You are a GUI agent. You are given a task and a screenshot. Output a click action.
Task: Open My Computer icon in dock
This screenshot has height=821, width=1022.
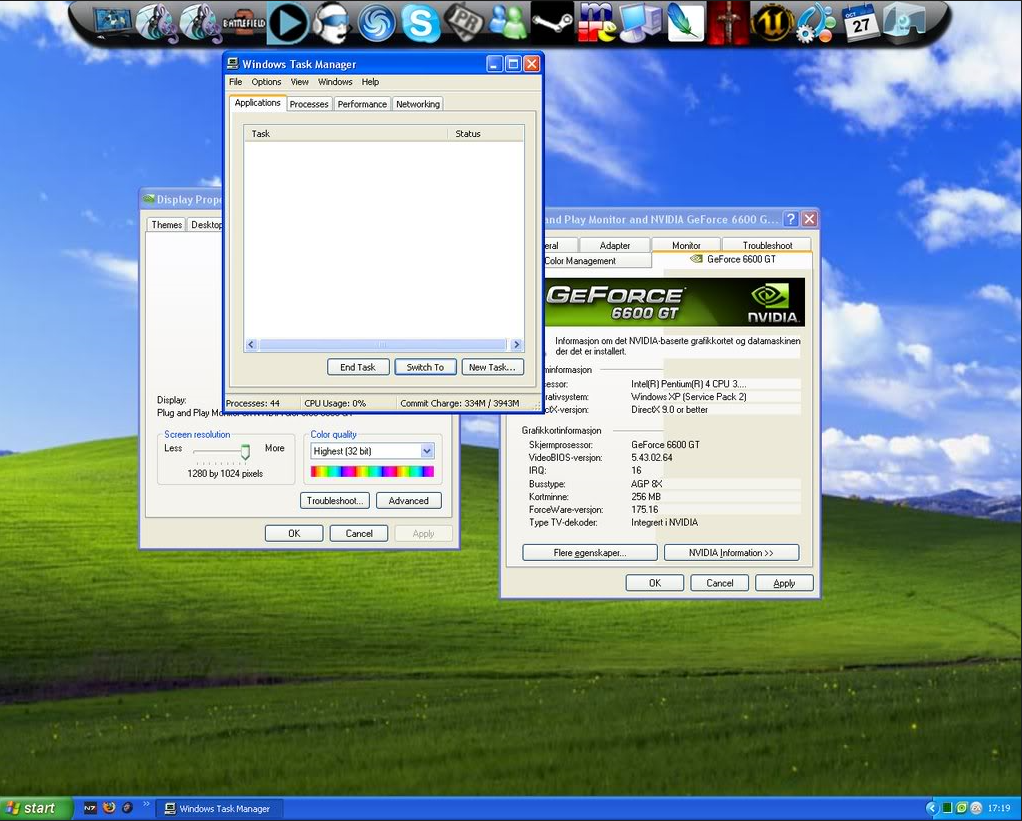(641, 23)
